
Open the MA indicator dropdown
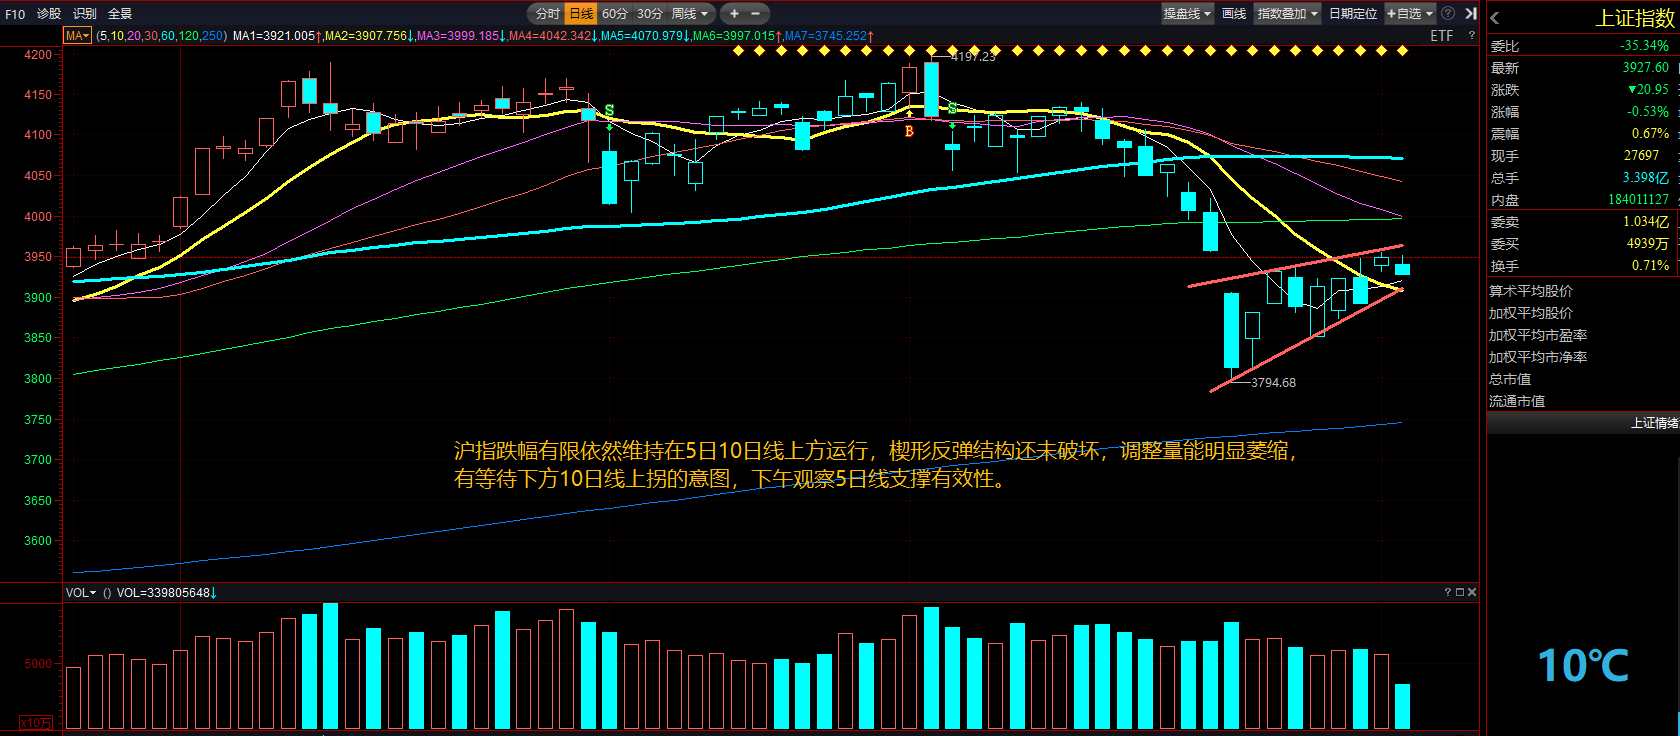point(78,35)
